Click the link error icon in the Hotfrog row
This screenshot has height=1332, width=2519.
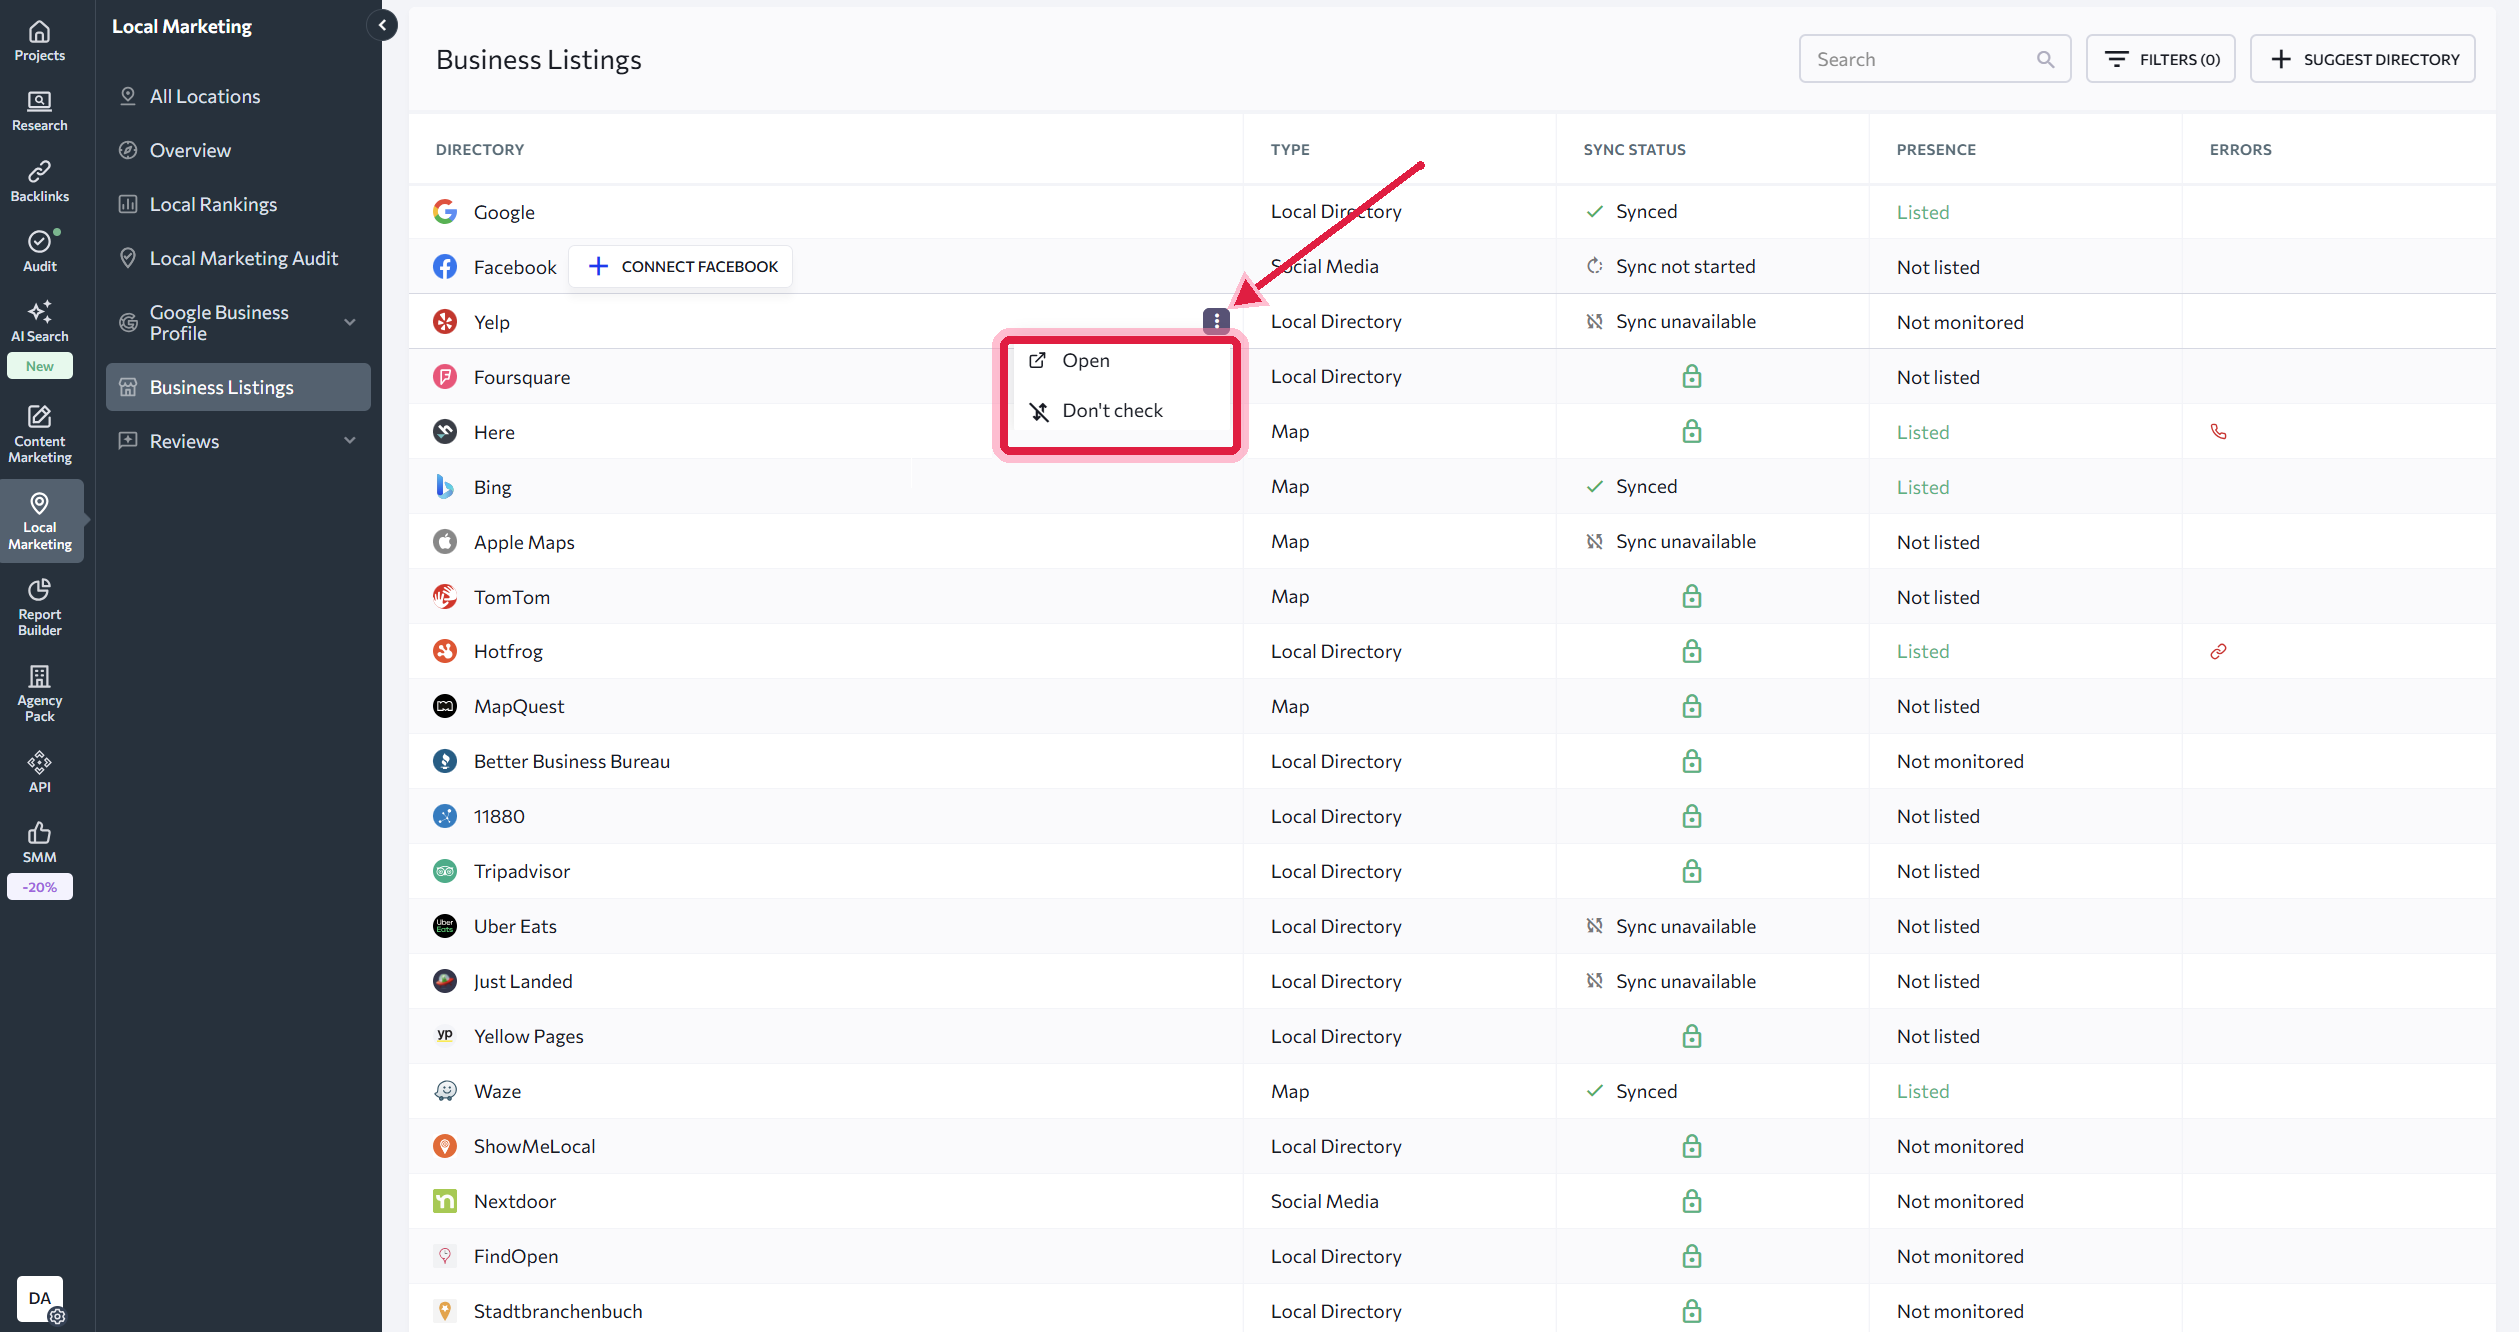[x=2218, y=651]
